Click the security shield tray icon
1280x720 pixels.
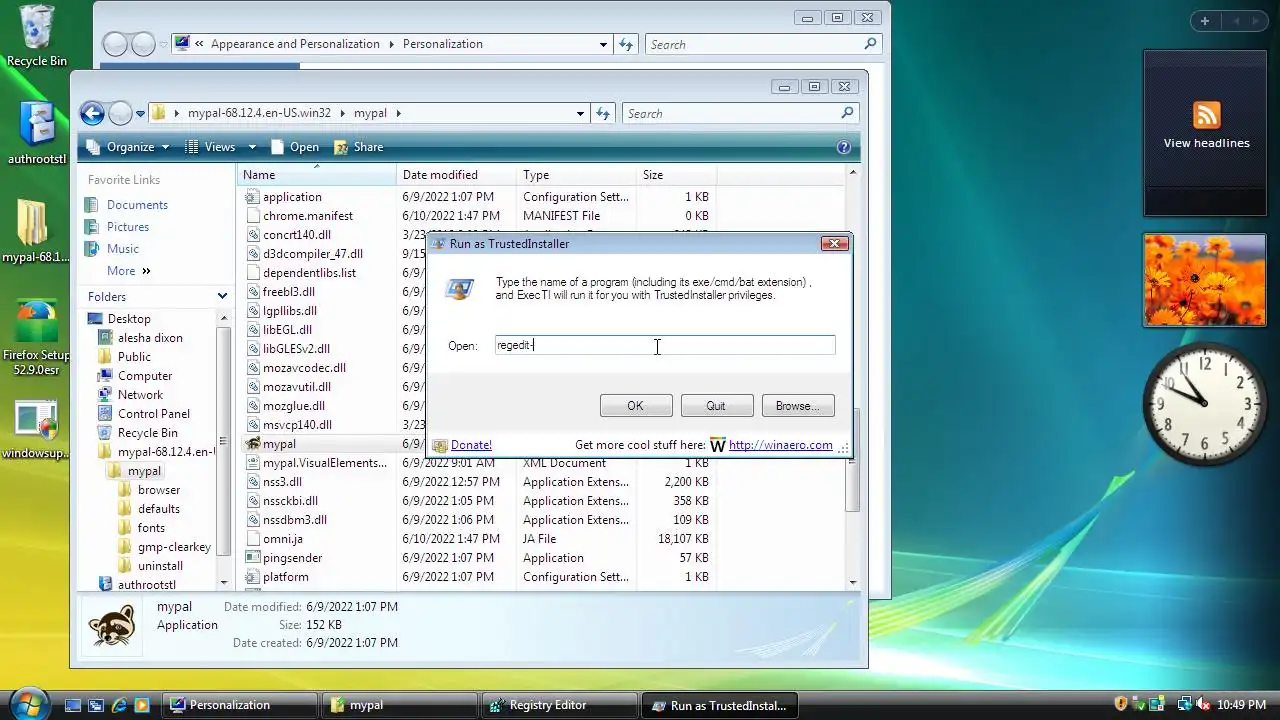click(x=1121, y=705)
